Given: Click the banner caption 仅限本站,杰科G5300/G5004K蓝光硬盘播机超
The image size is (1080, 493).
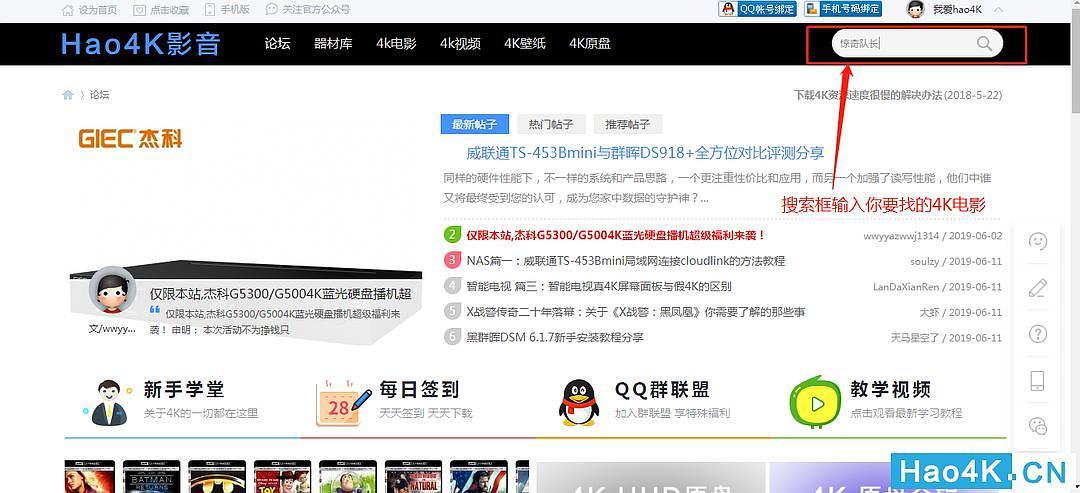Looking at the screenshot, I should (280, 295).
